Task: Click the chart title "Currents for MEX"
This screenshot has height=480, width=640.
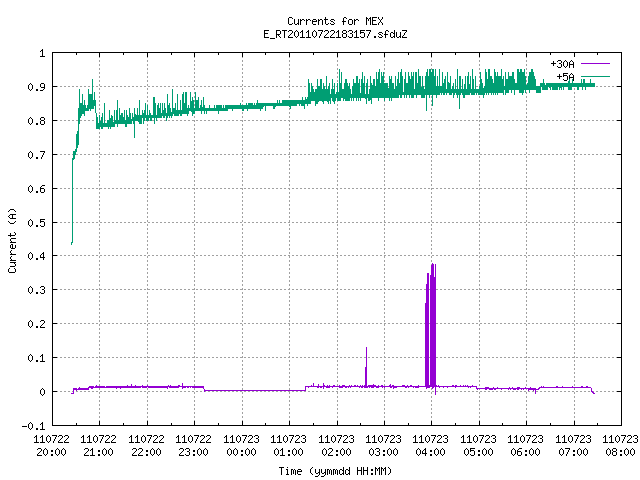Action: [335, 21]
